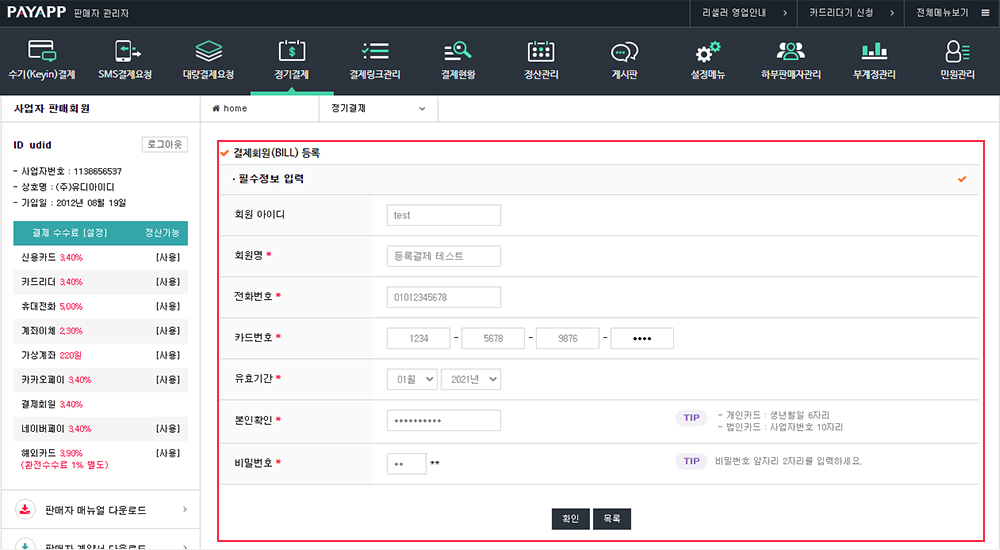Click the 확인 confirm button
1000x550 pixels.
570,519
